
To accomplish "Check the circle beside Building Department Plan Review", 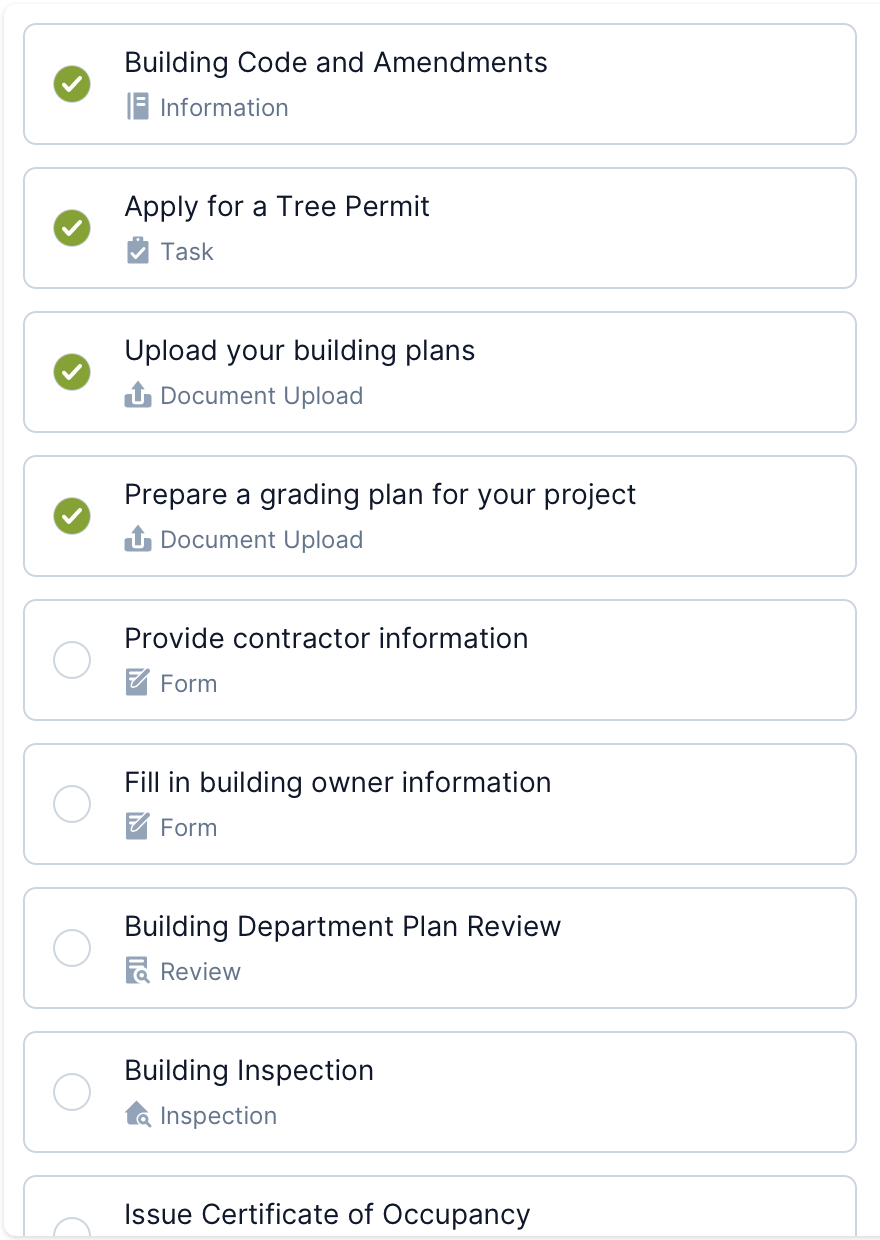I will (x=72, y=948).
